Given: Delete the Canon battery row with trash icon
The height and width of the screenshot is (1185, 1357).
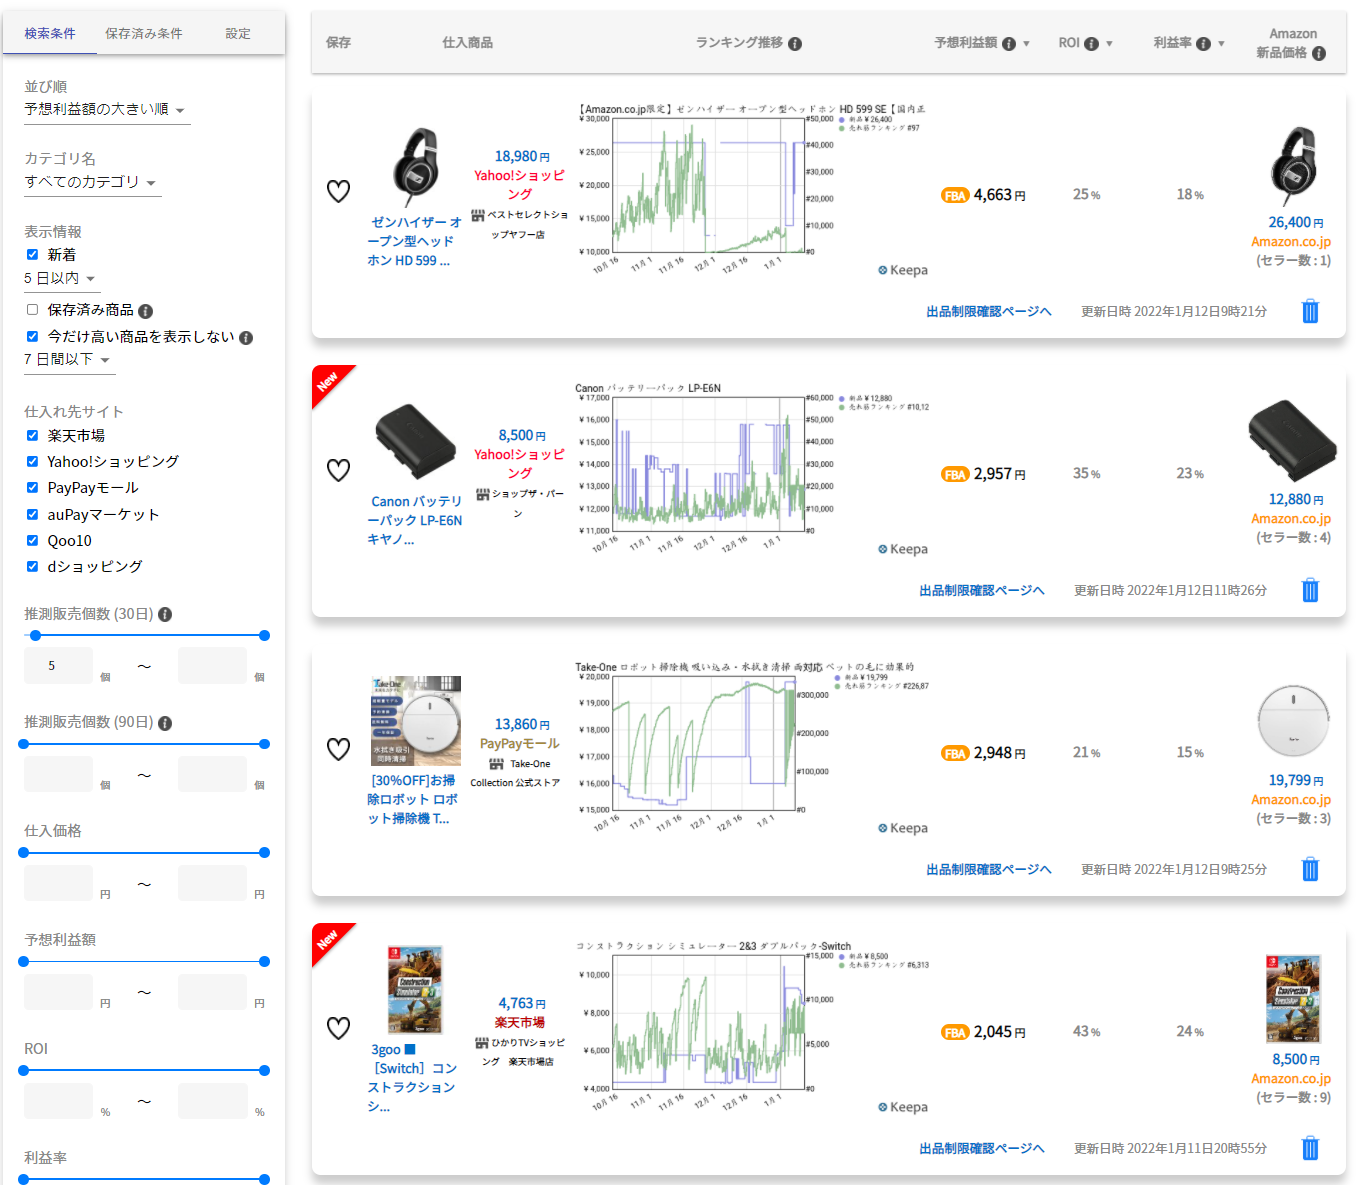Looking at the screenshot, I should click(1310, 590).
